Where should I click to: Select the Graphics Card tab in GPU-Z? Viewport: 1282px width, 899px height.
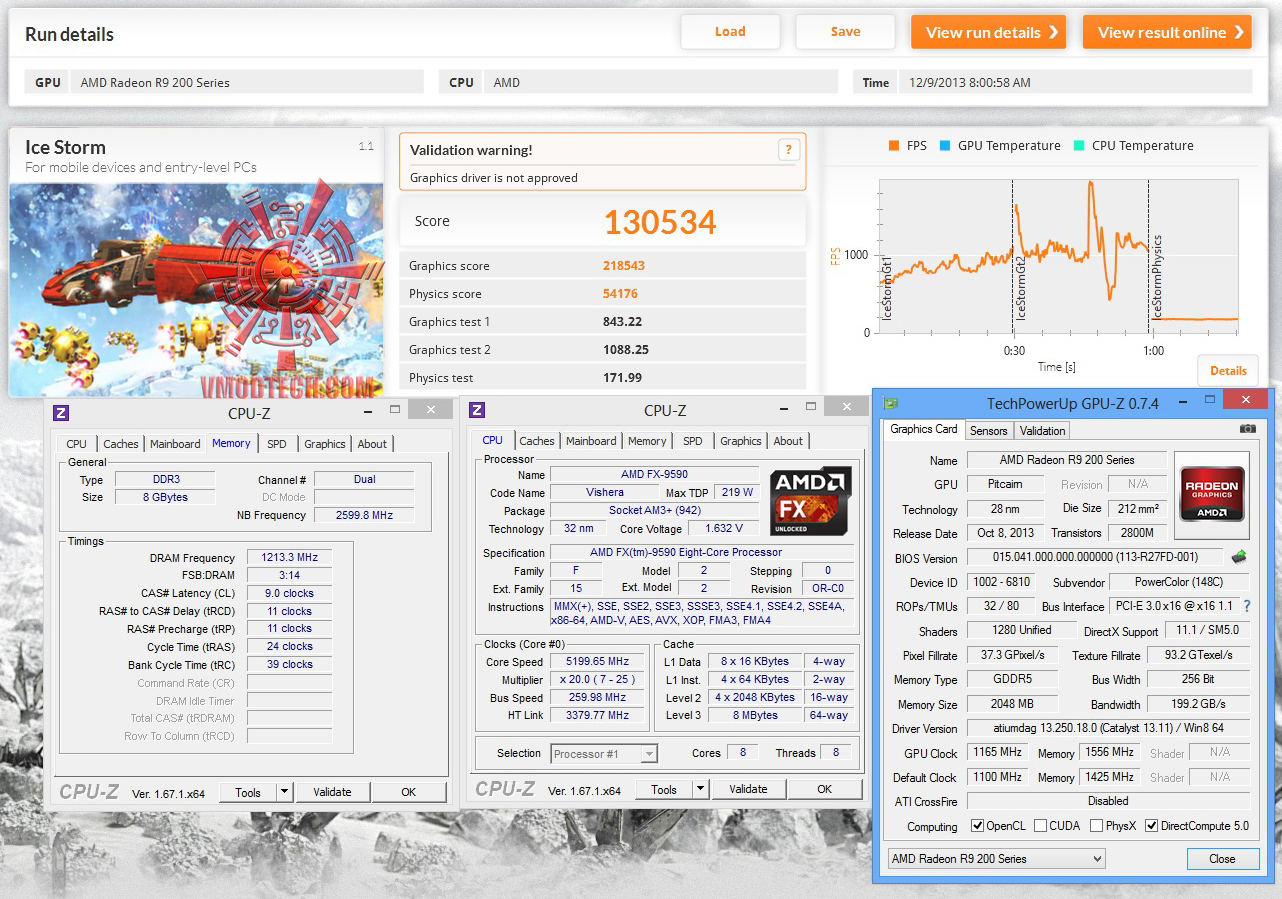[x=924, y=429]
